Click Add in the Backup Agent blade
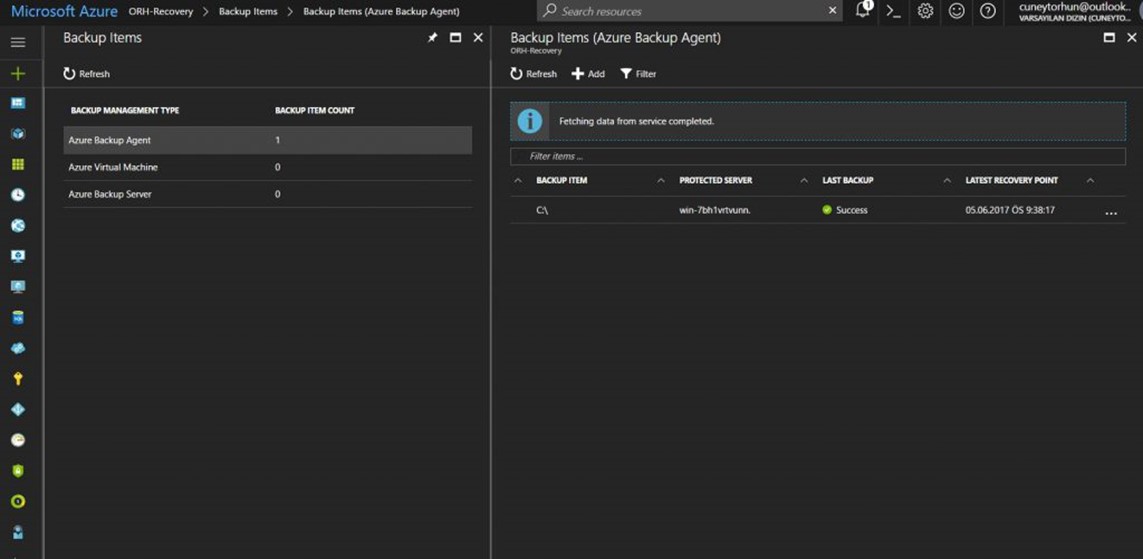1143x559 pixels. coord(588,74)
